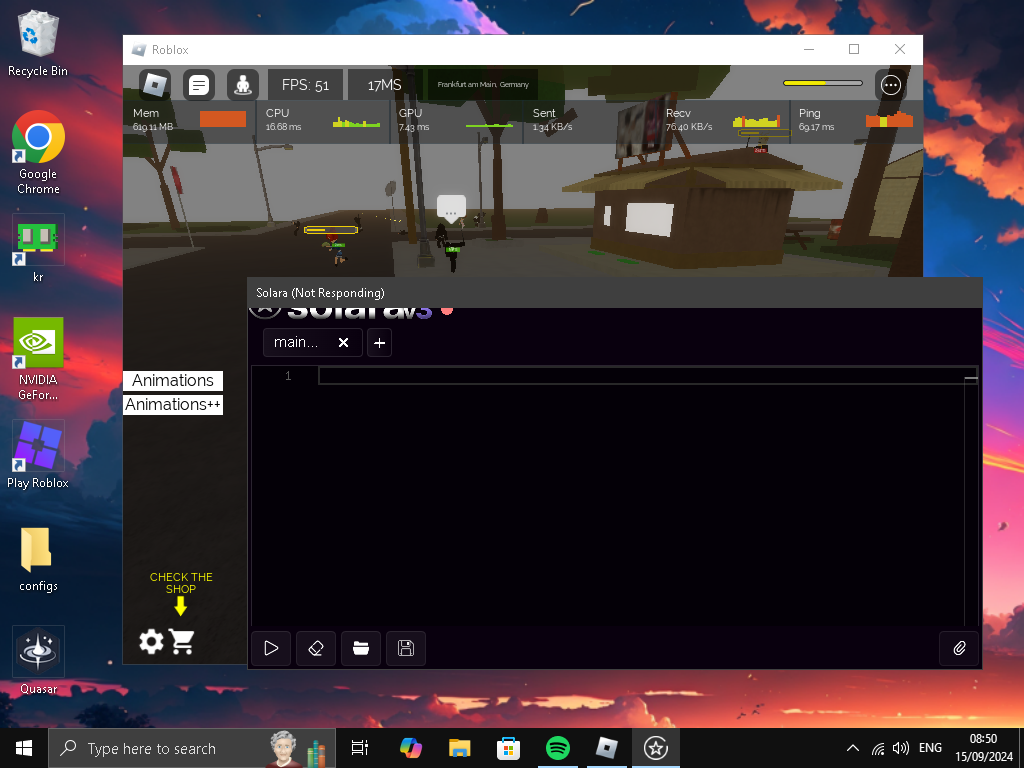
Task: Open Microsoft Store from the taskbar
Action: (x=508, y=748)
